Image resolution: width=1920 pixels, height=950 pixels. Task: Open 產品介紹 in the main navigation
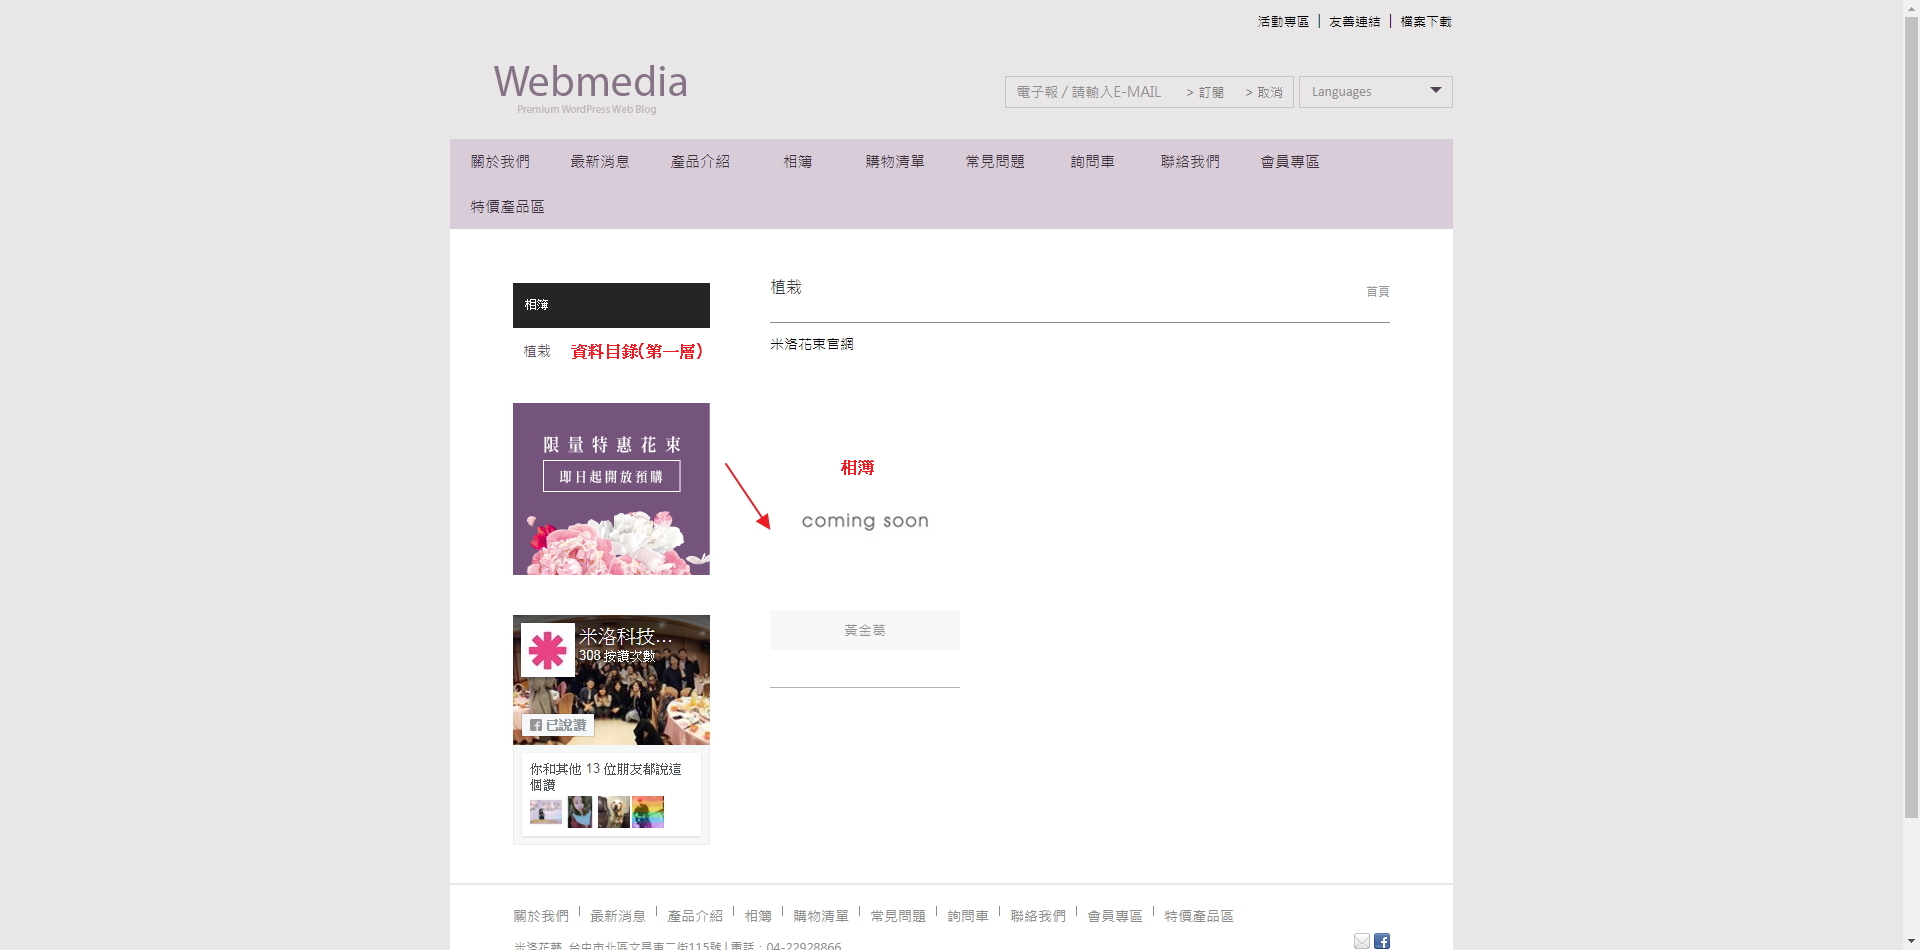tap(700, 162)
